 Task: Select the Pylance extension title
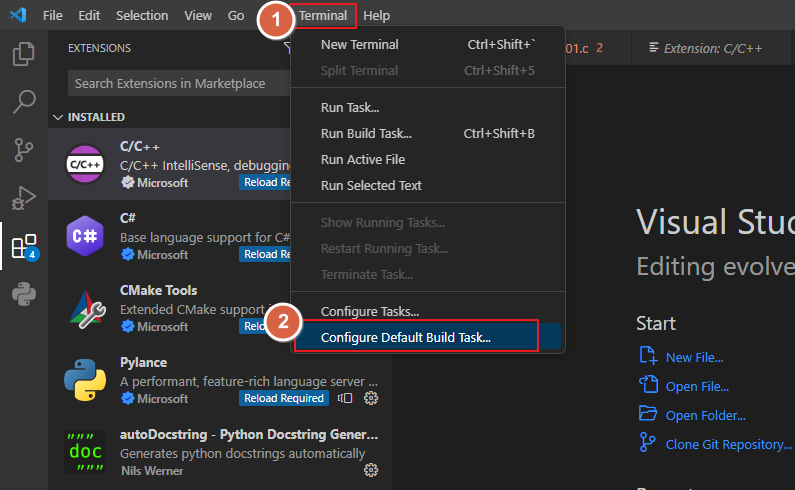(x=143, y=362)
